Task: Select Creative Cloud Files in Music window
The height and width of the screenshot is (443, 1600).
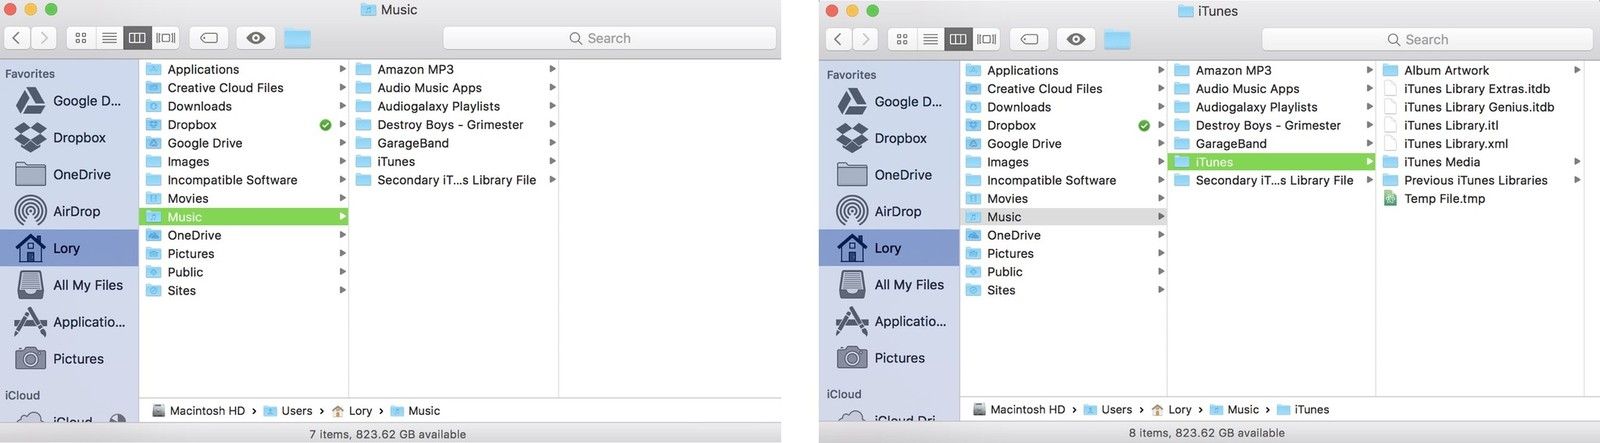Action: tap(244, 88)
